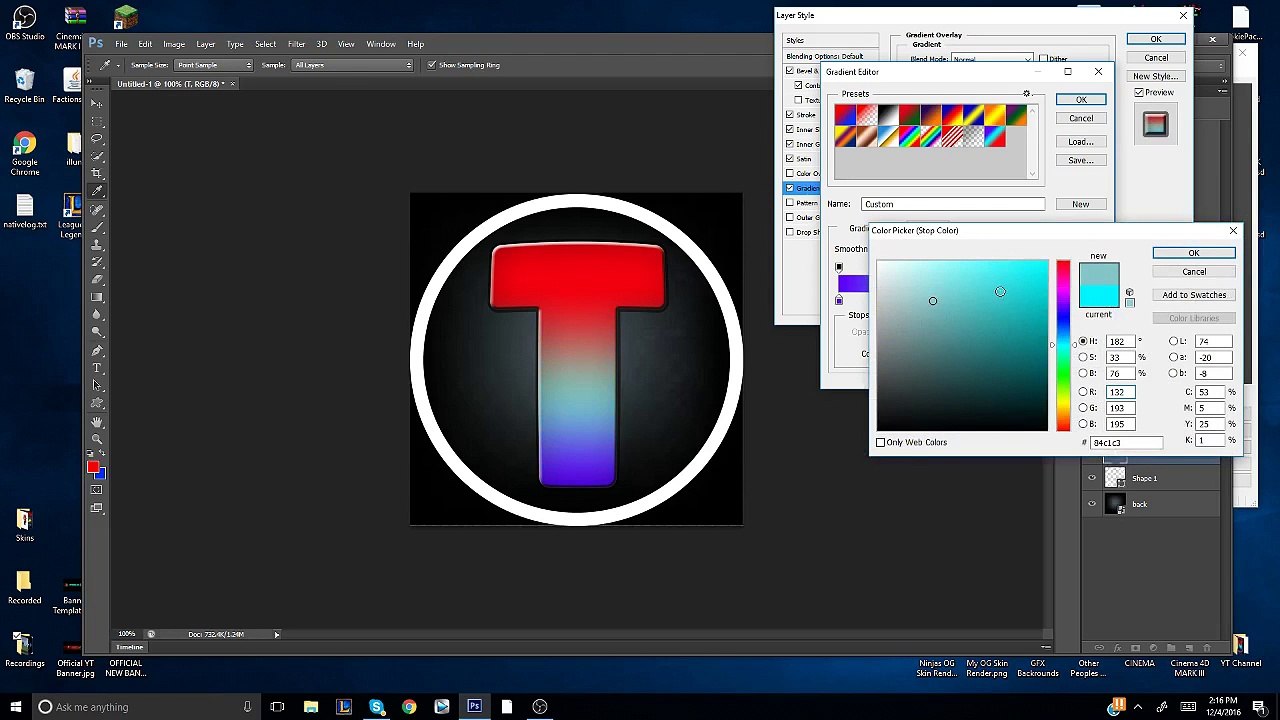
Task: Select the R red radio button
Action: [x=1083, y=392]
